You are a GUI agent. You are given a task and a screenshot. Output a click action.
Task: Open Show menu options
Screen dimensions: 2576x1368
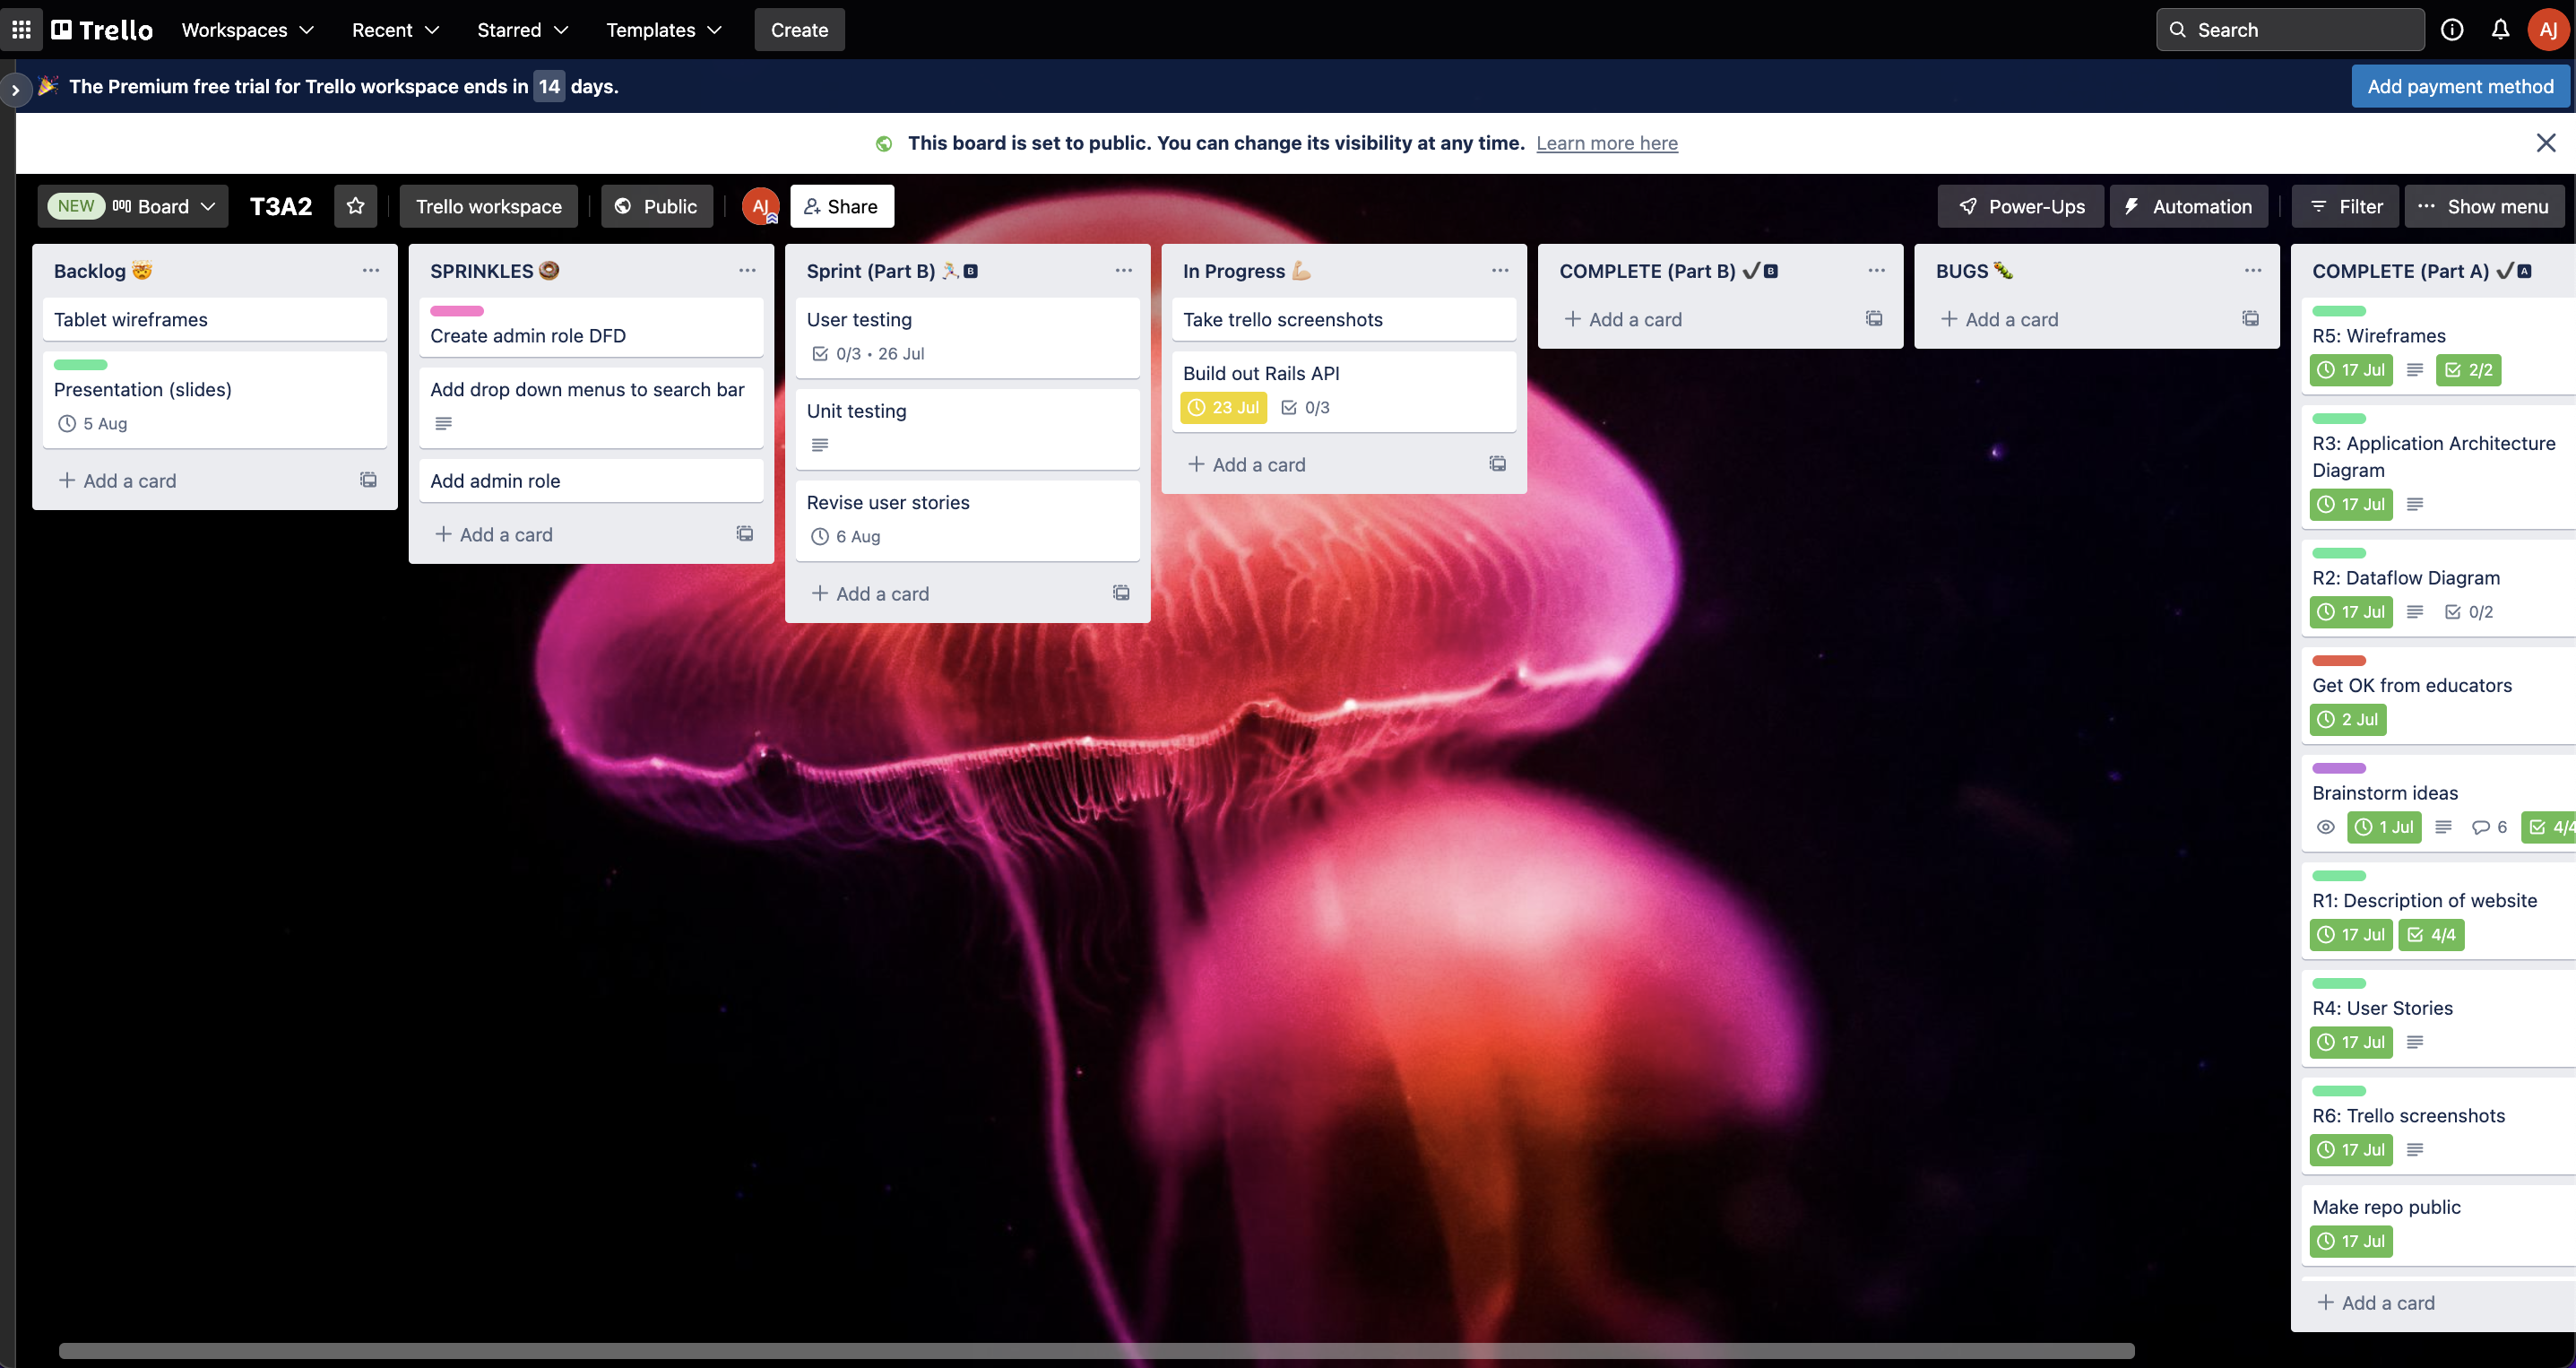tap(2481, 206)
